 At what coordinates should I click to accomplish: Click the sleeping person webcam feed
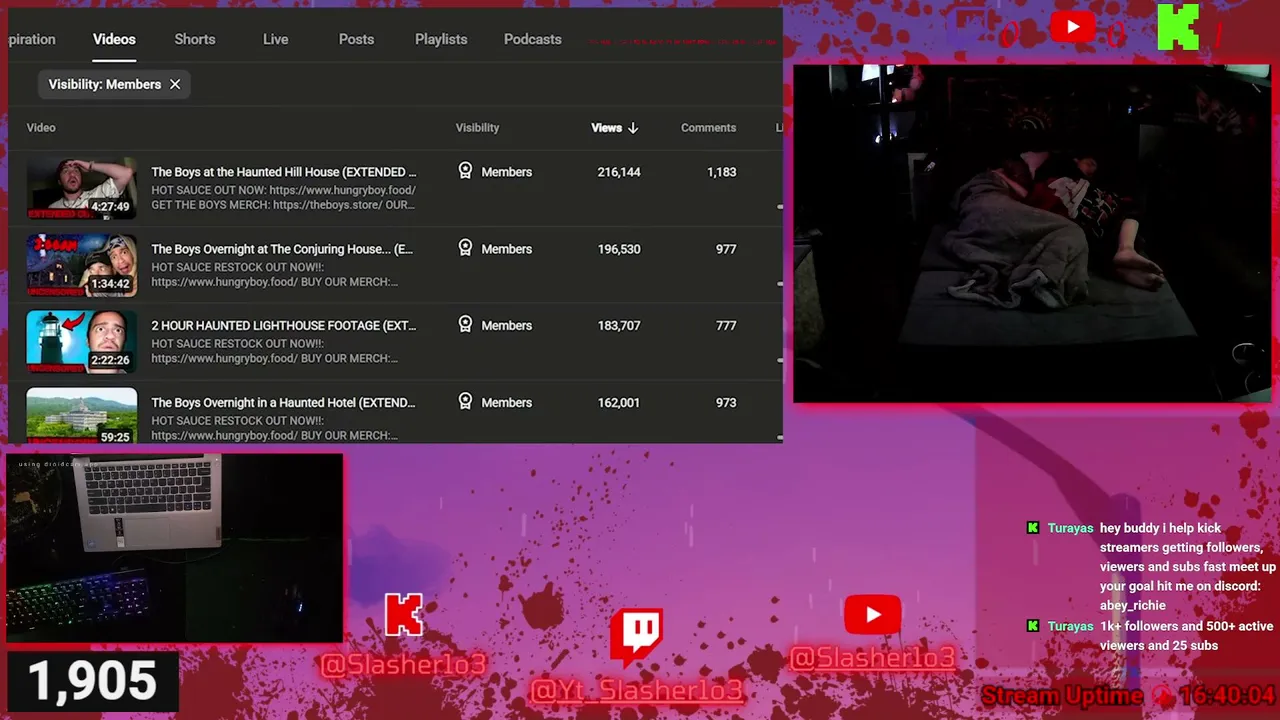(x=1031, y=234)
